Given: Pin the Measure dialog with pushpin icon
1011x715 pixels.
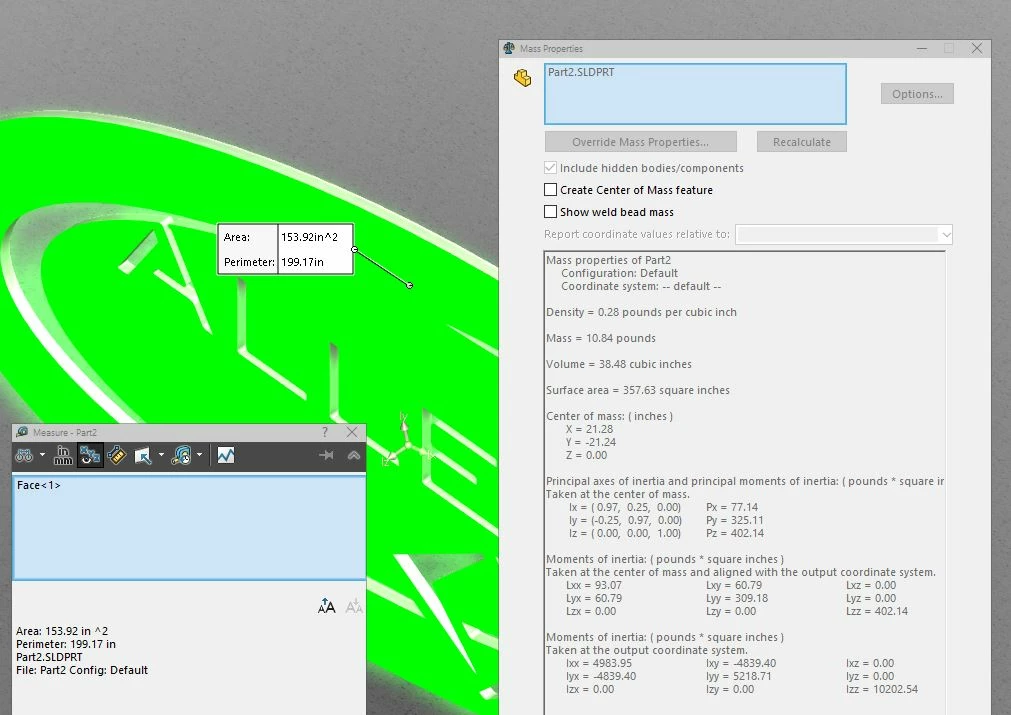Looking at the screenshot, I should pyautogui.click(x=326, y=455).
